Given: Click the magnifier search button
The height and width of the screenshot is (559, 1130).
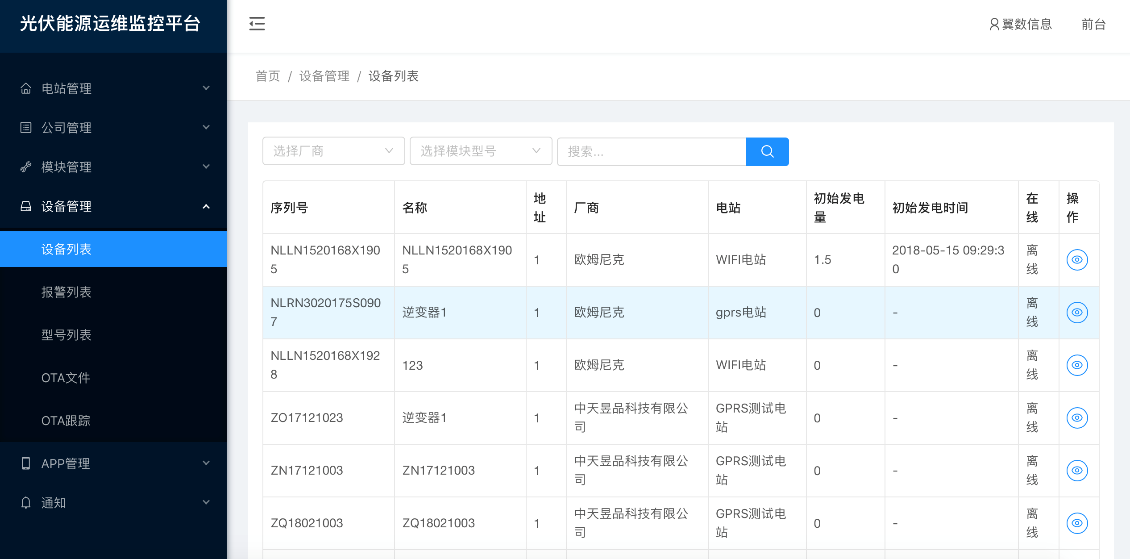Looking at the screenshot, I should [x=767, y=151].
